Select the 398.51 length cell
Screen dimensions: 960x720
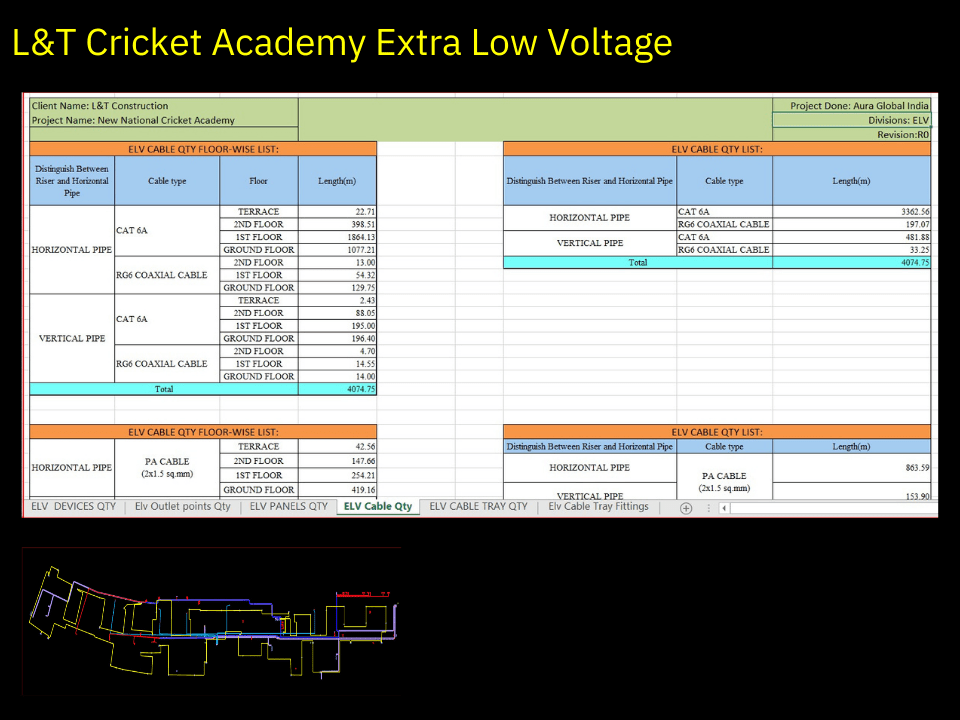point(337,224)
